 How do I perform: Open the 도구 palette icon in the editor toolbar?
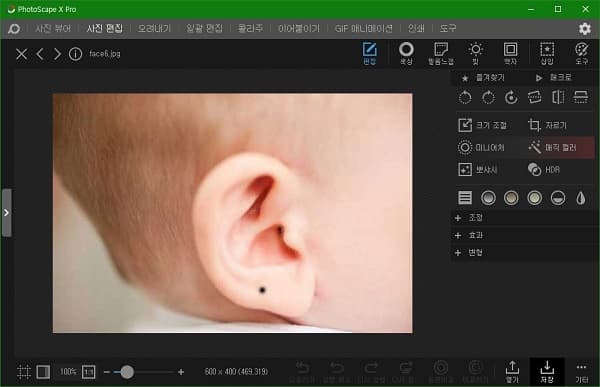(582, 54)
